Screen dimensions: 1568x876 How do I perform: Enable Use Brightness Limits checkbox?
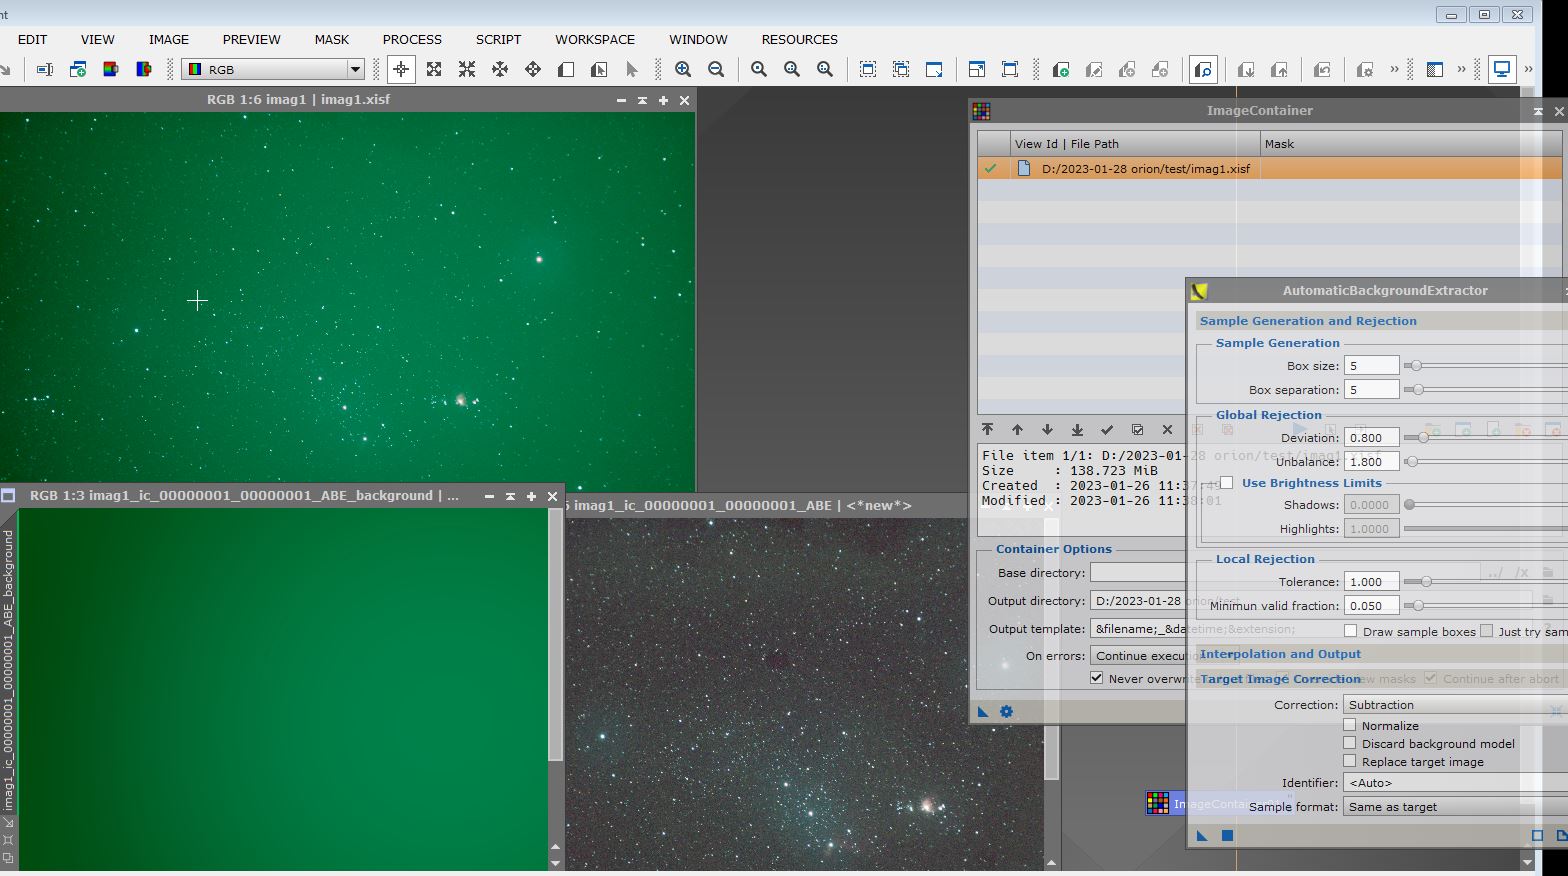pos(1226,483)
